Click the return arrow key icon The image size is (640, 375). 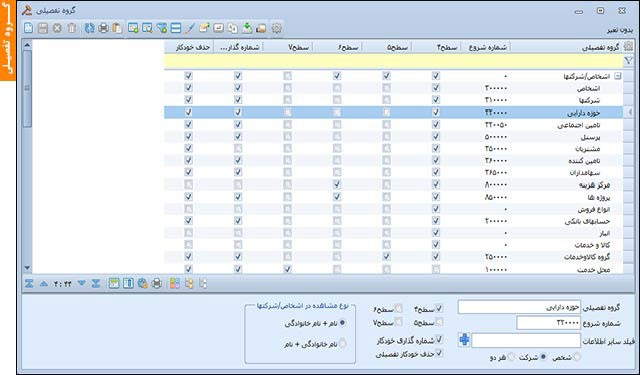tap(219, 28)
